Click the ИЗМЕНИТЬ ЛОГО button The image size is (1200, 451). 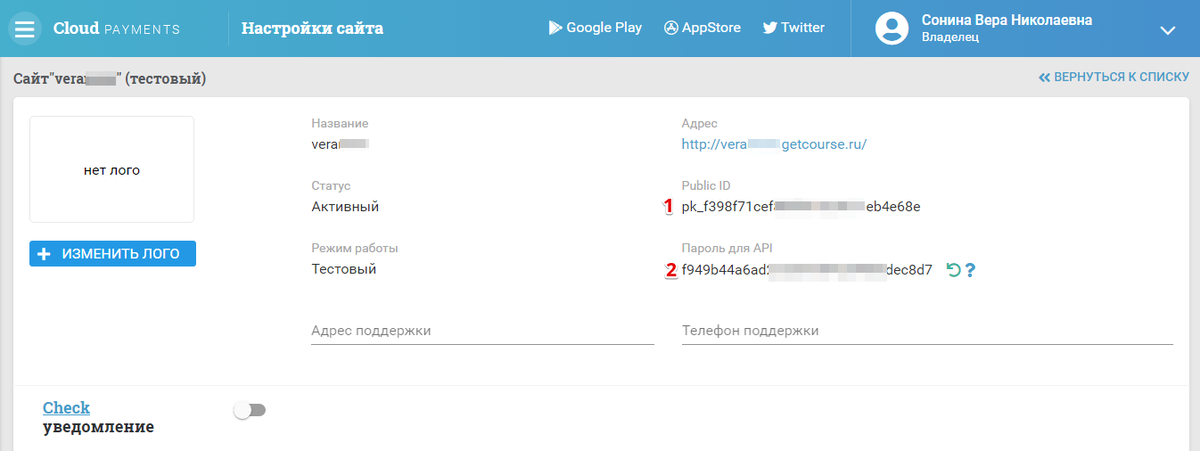pyautogui.click(x=113, y=254)
